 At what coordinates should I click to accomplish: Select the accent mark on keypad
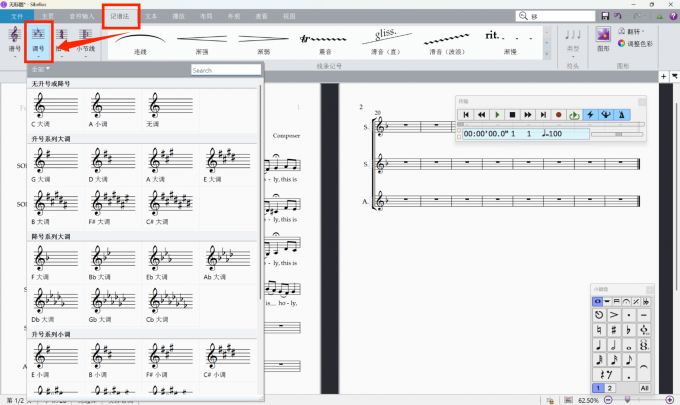tap(614, 315)
